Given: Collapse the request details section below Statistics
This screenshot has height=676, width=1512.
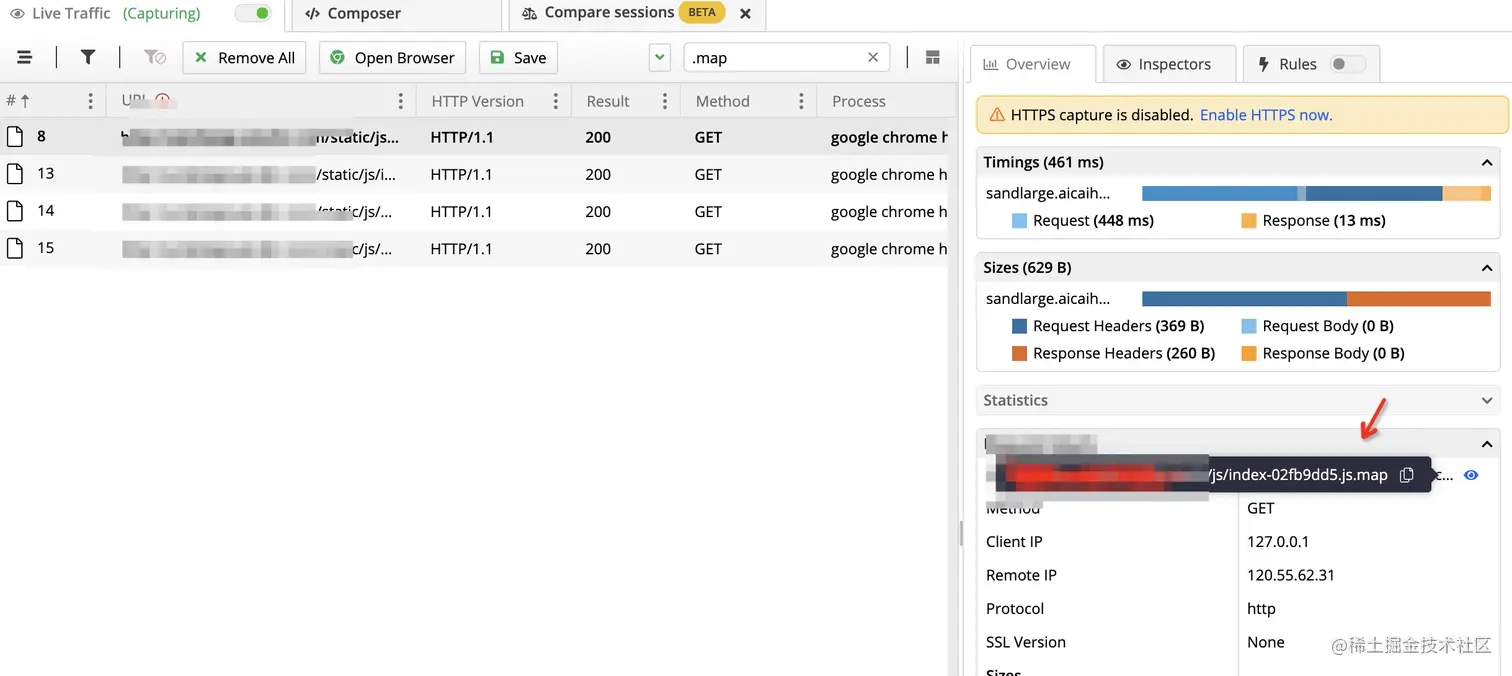Looking at the screenshot, I should (x=1487, y=444).
